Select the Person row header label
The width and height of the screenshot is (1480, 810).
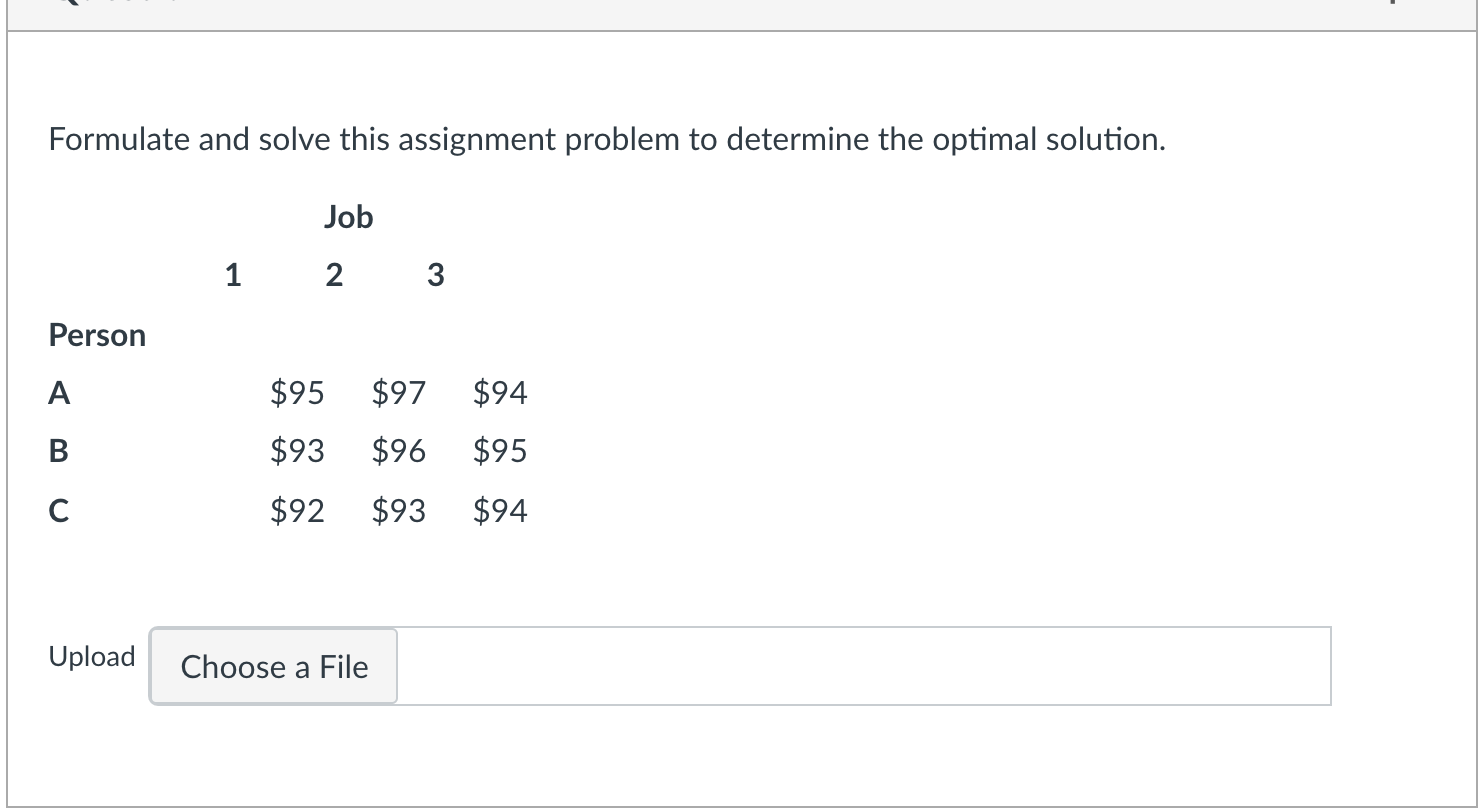(x=97, y=335)
